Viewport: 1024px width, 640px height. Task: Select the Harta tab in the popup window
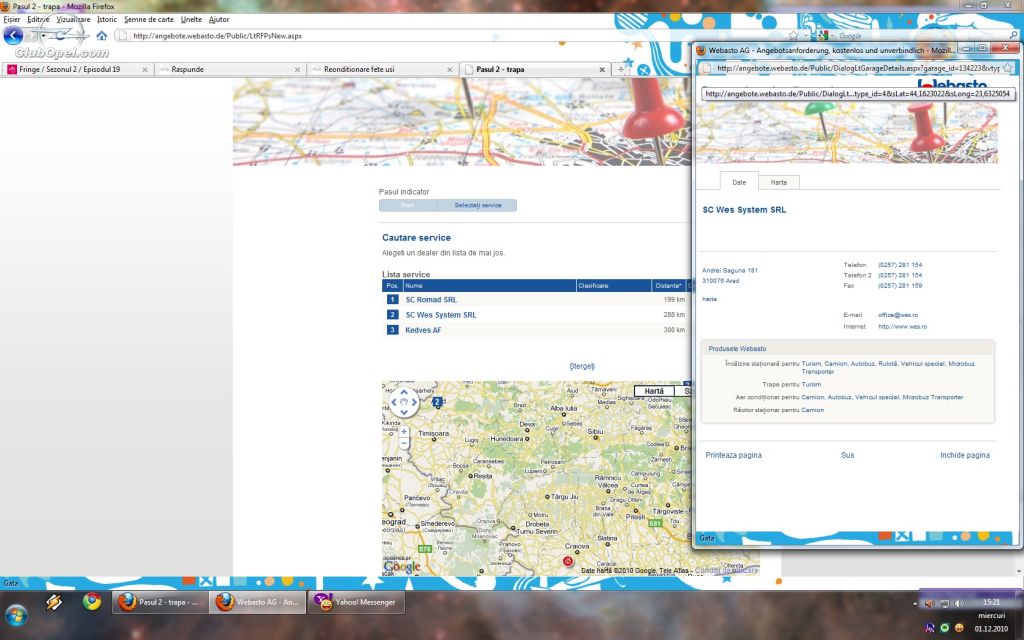click(778, 182)
